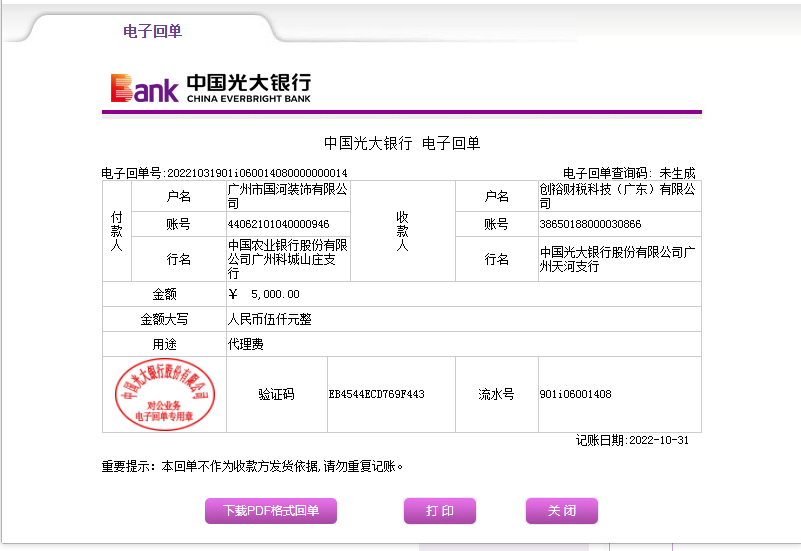Screen dimensions: 801x551
Task: Click the 流水号 serial number value
Action: point(575,395)
